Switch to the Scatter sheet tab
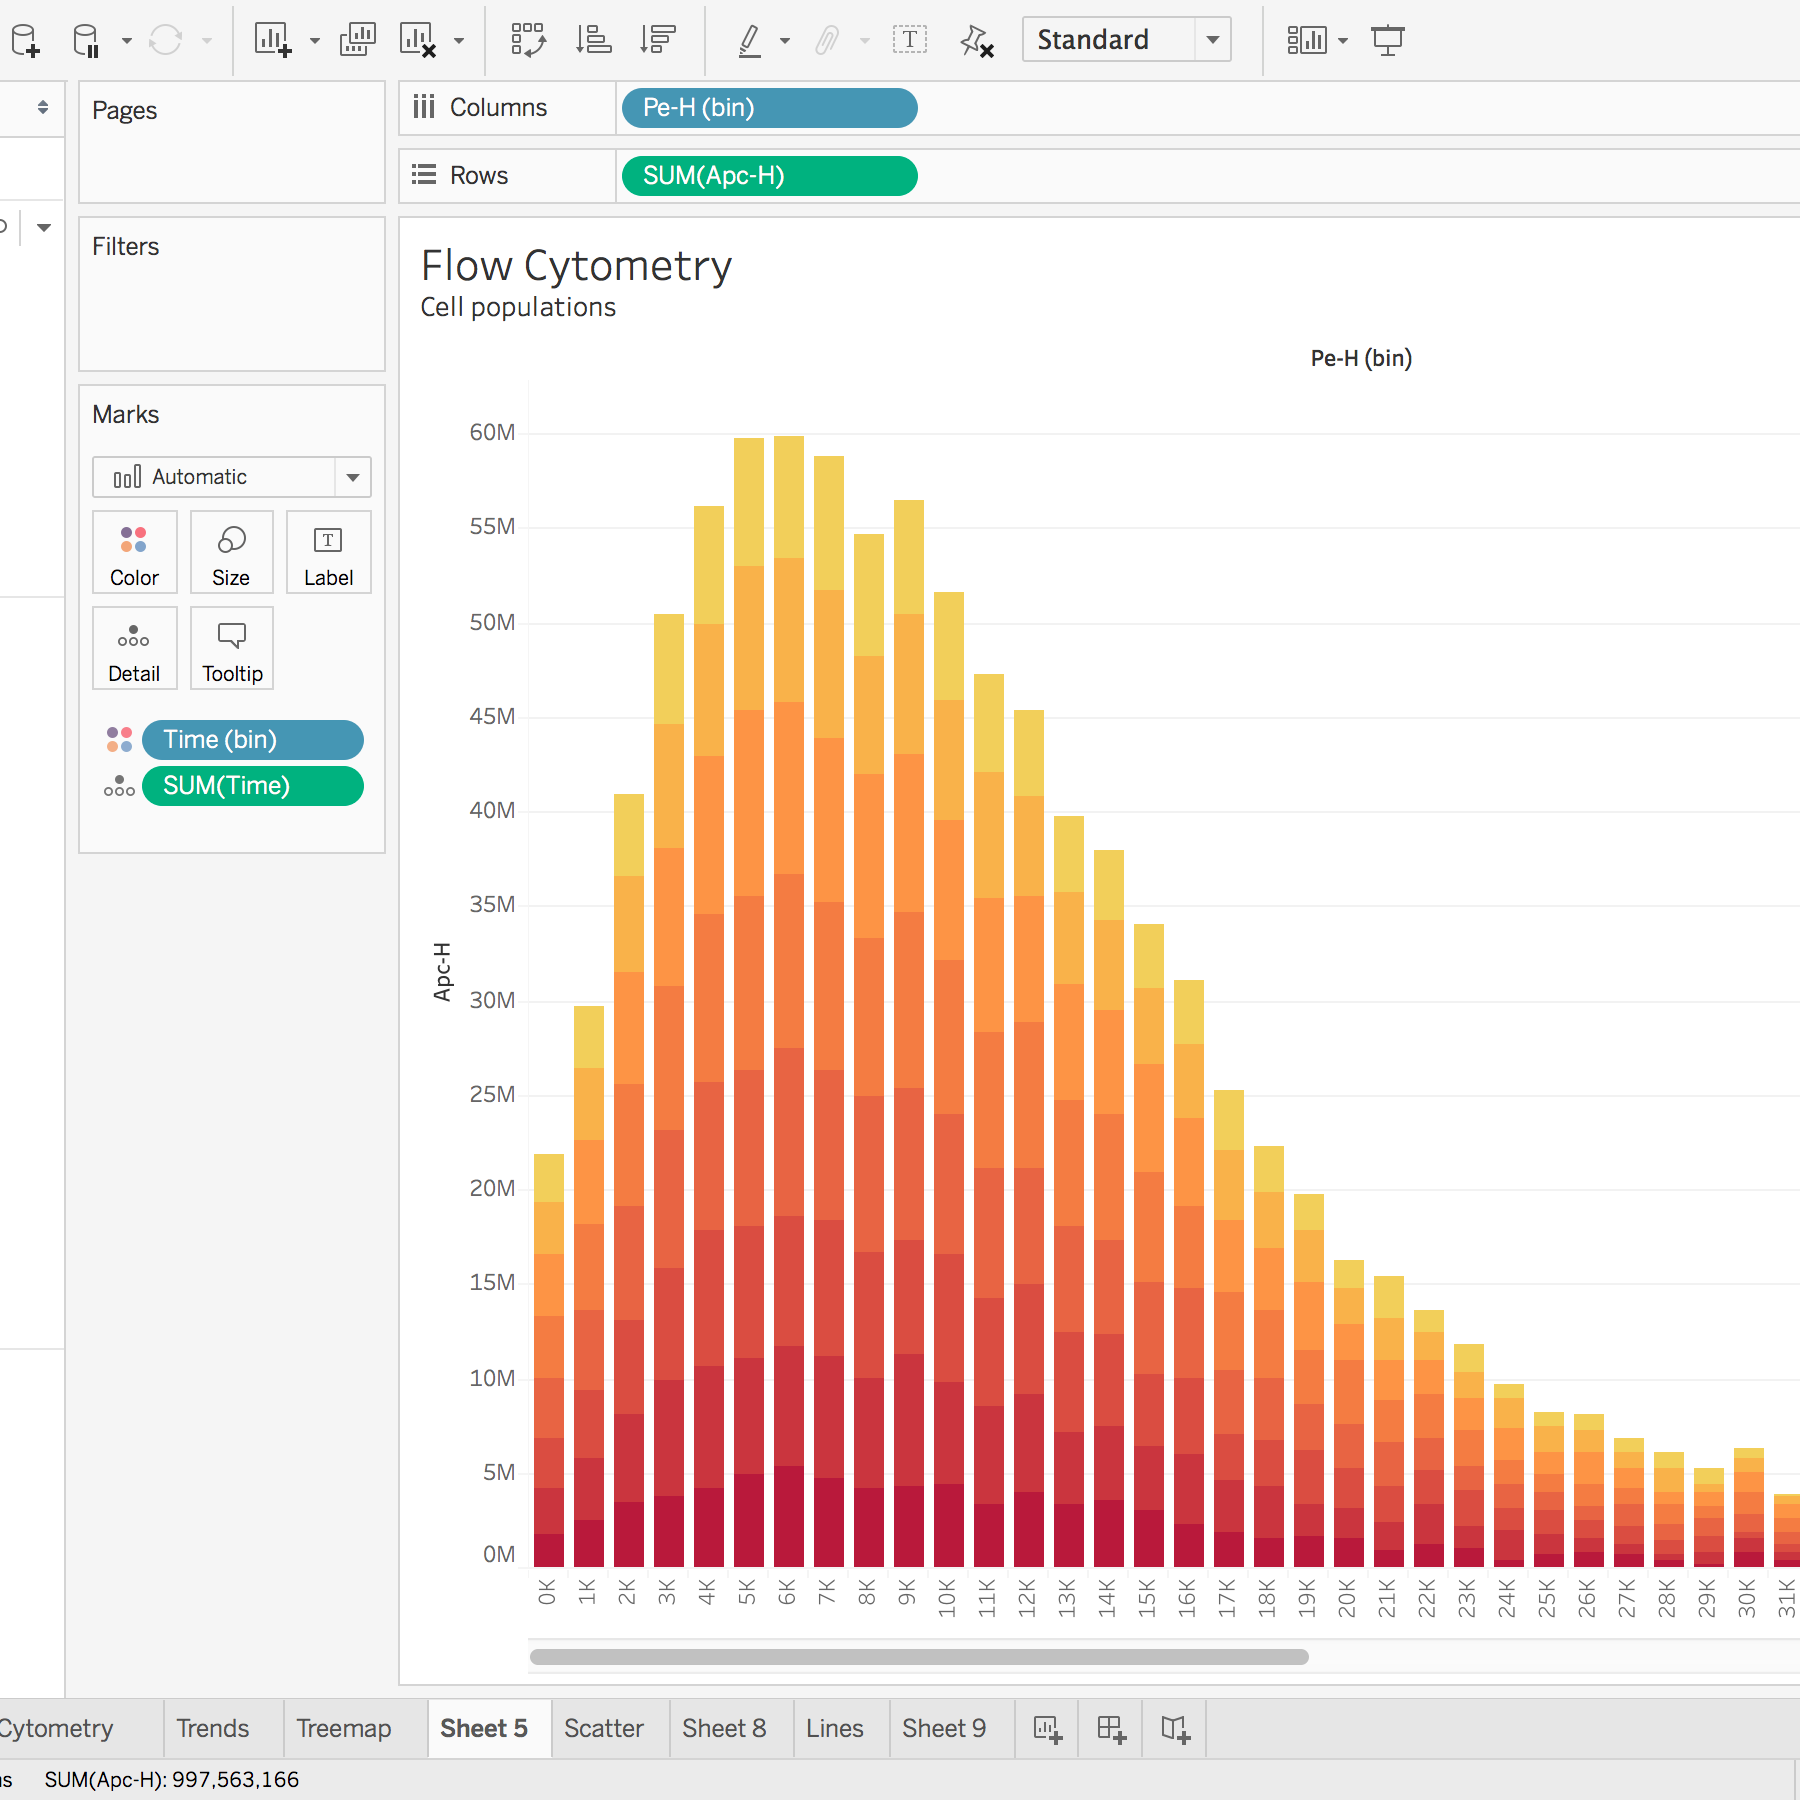This screenshot has height=1800, width=1800. click(x=603, y=1728)
